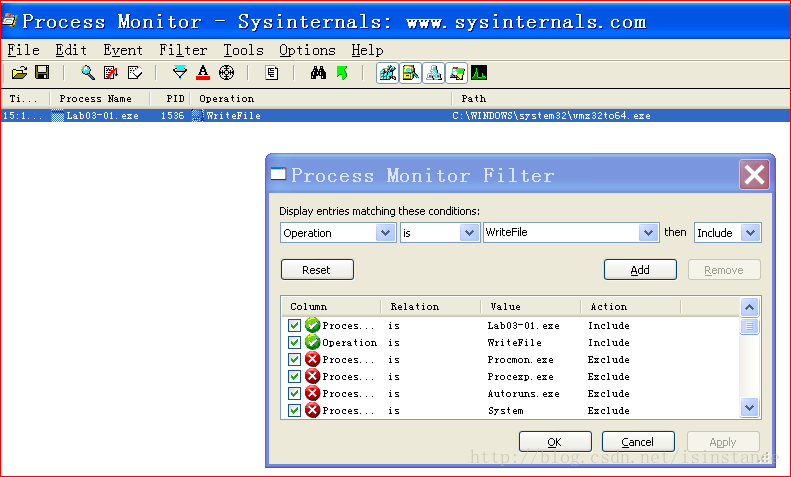Uncheck the System filter rule checkbox
This screenshot has height=477, width=791.
coord(294,410)
